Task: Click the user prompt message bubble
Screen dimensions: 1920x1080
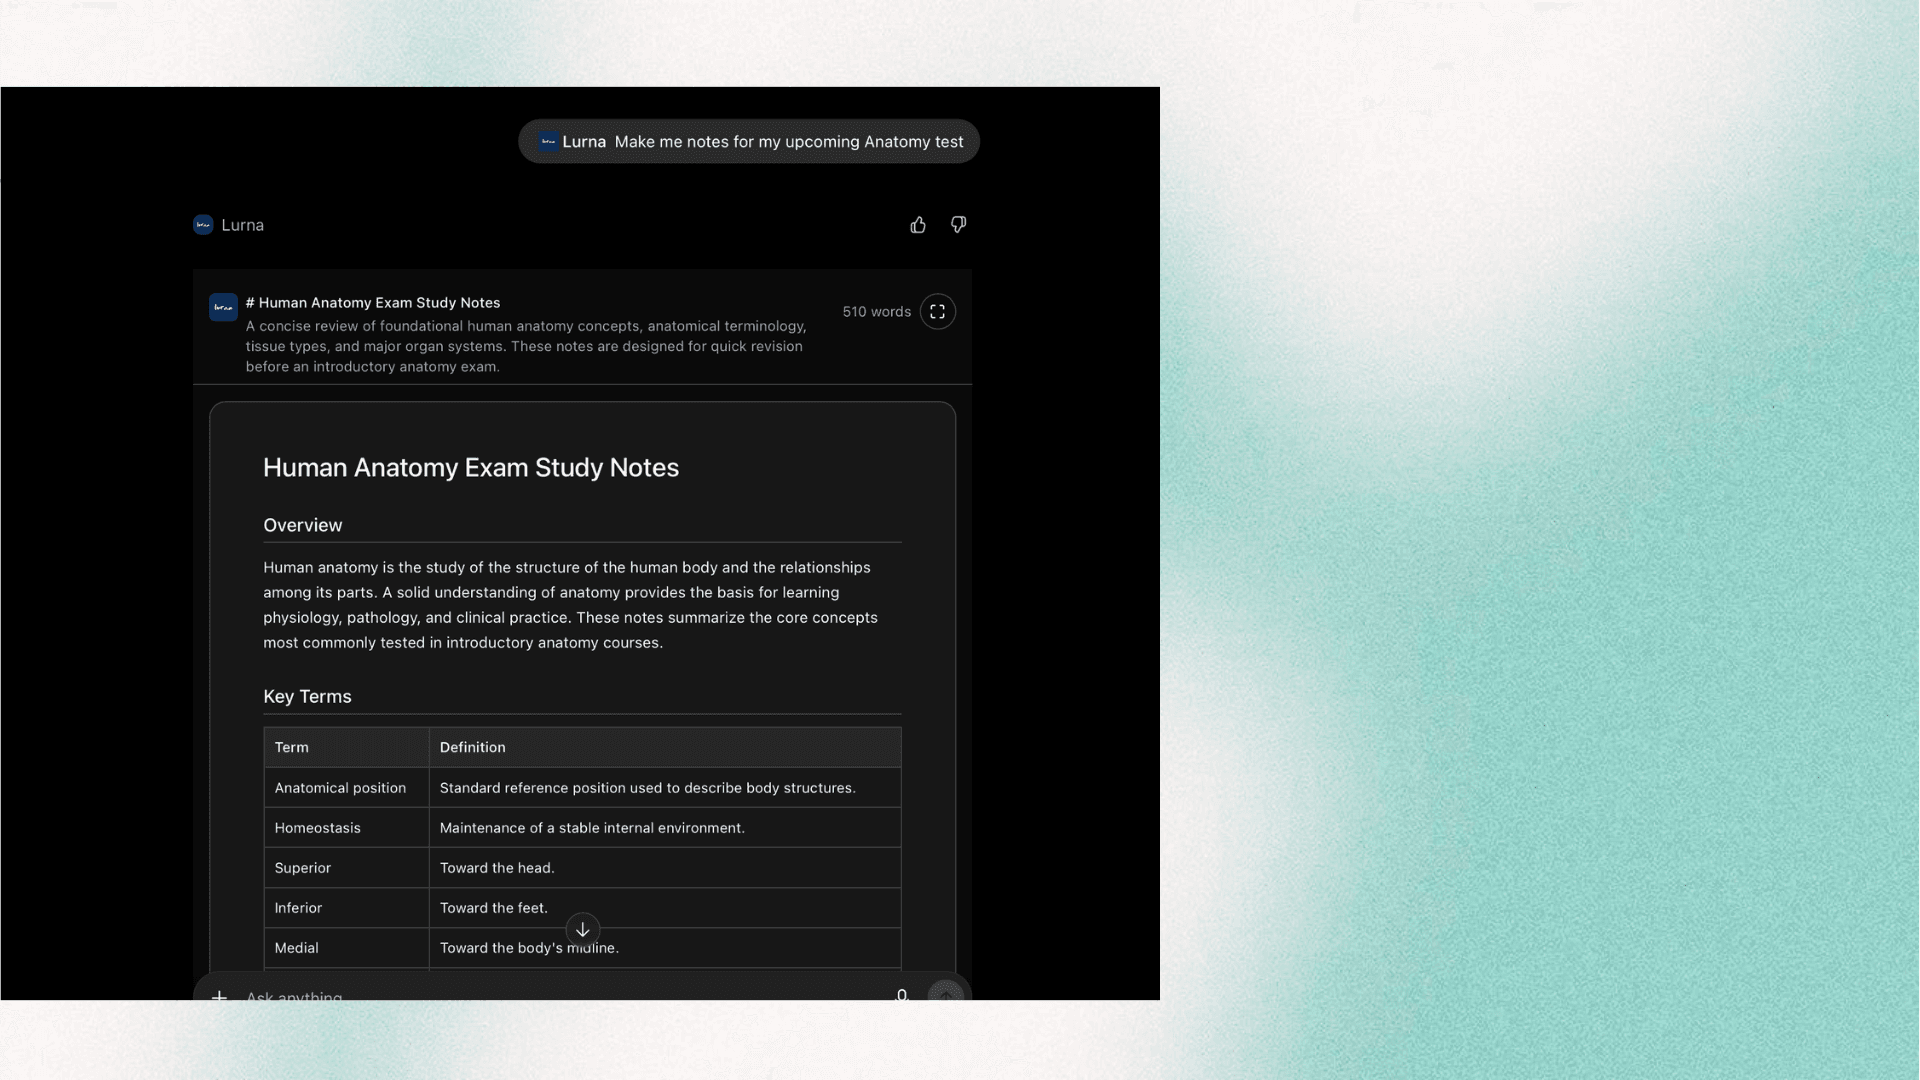Action: [748, 142]
